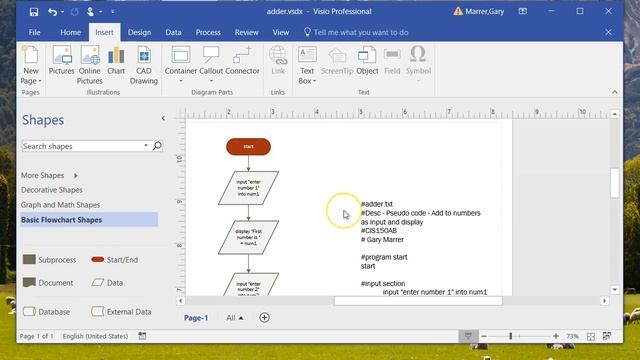The height and width of the screenshot is (360, 640).
Task: Open Search shapes dropdown arrow
Action: tap(146, 146)
